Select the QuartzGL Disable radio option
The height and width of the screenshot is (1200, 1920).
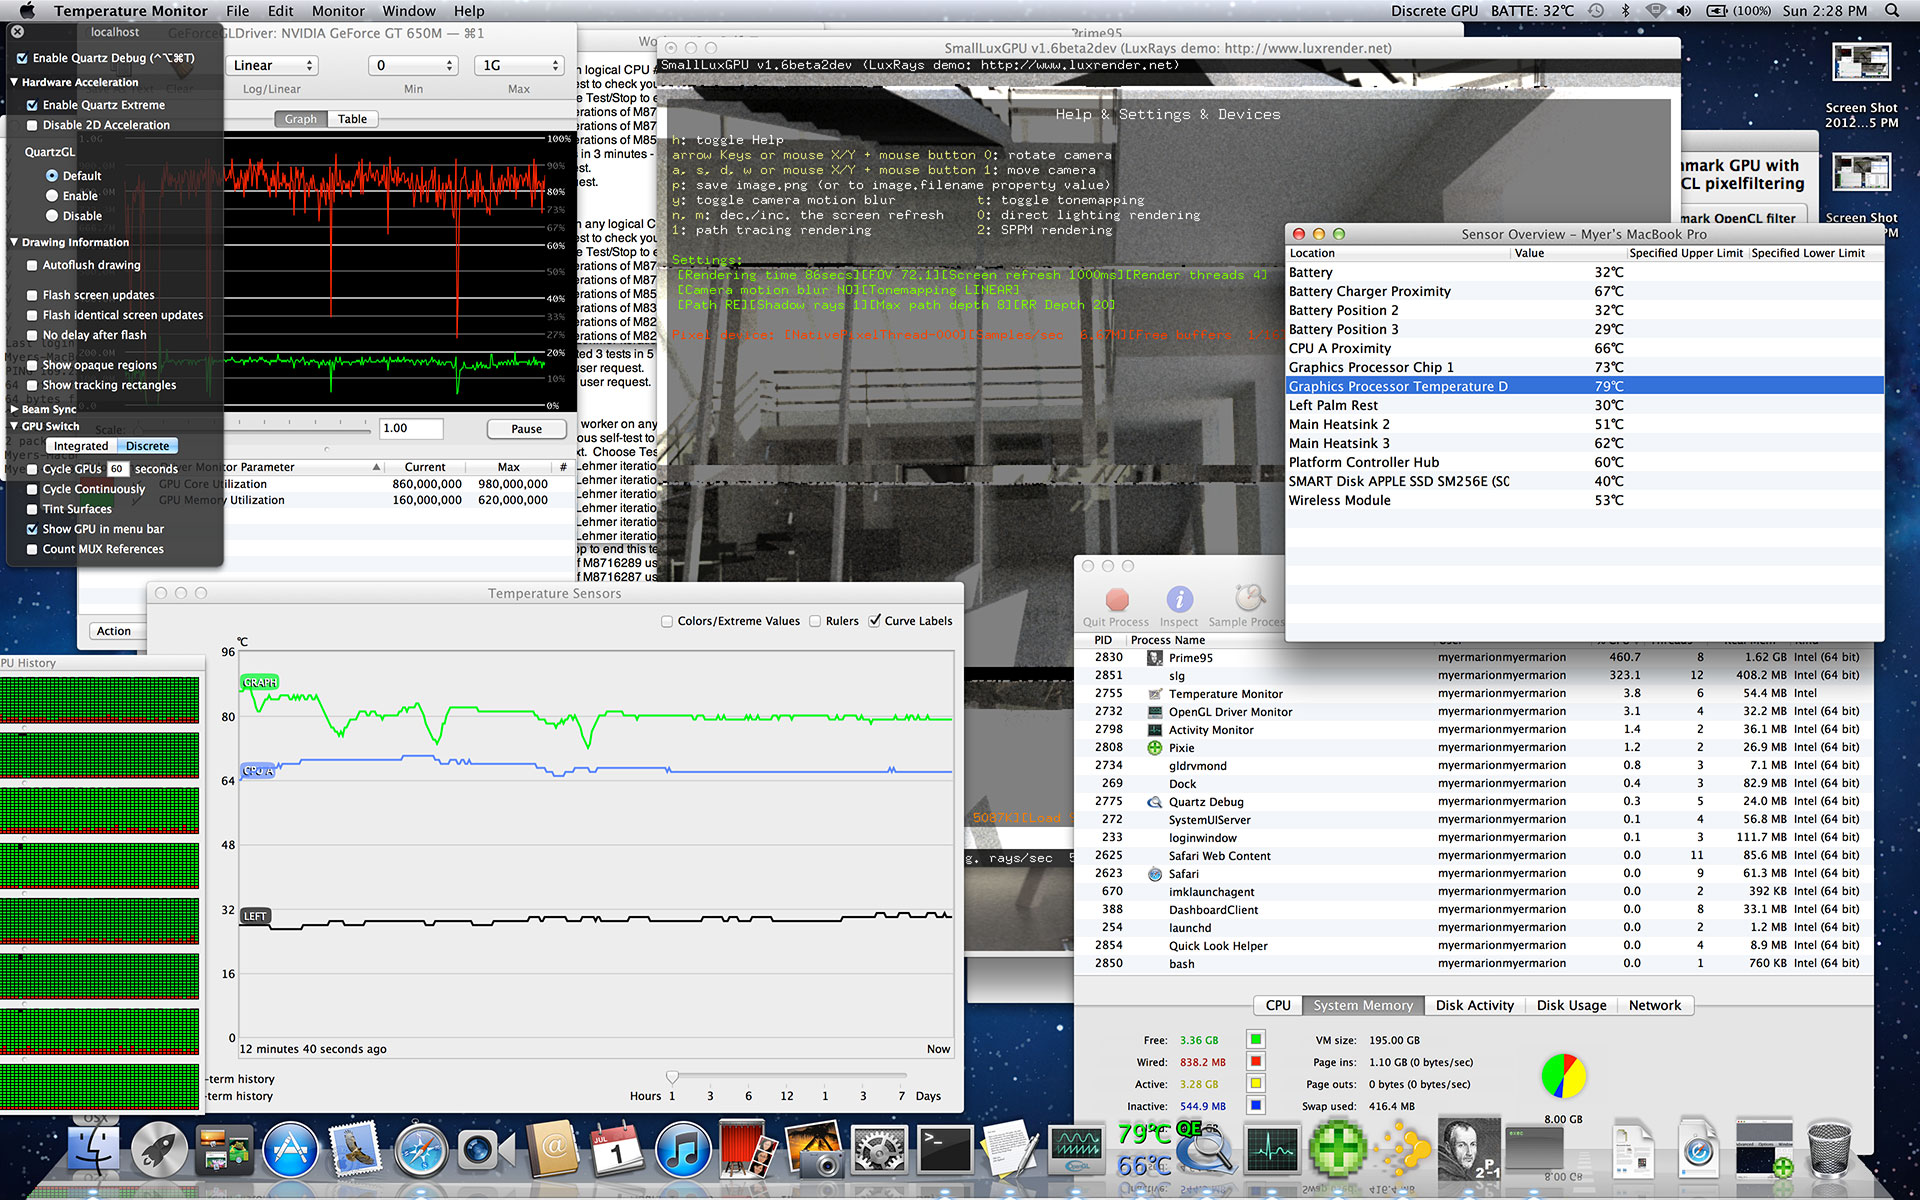coord(52,216)
